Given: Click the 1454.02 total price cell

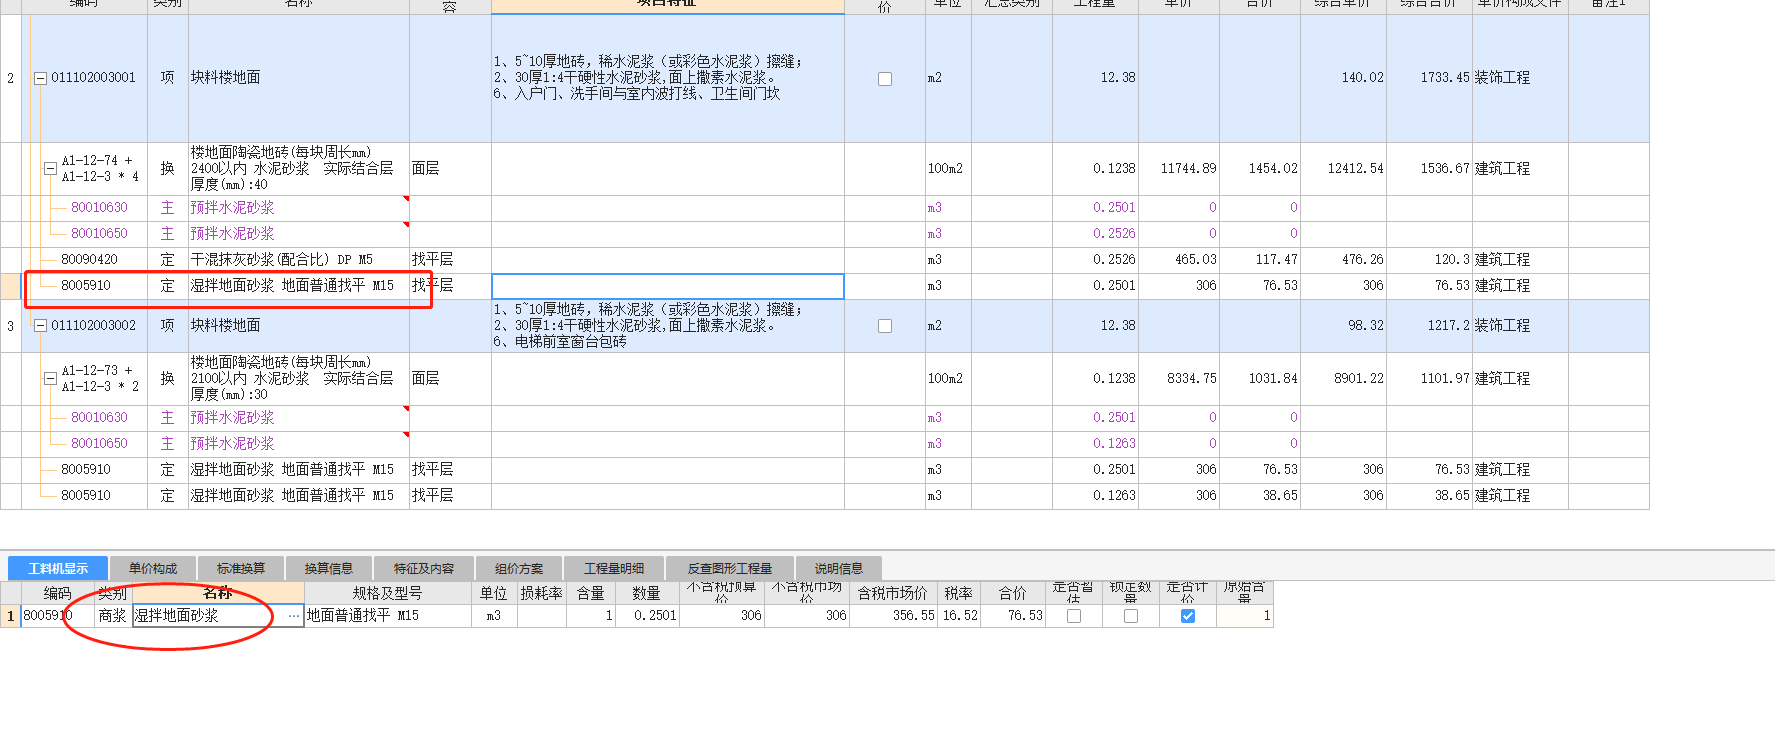Looking at the screenshot, I should 1260,169.
